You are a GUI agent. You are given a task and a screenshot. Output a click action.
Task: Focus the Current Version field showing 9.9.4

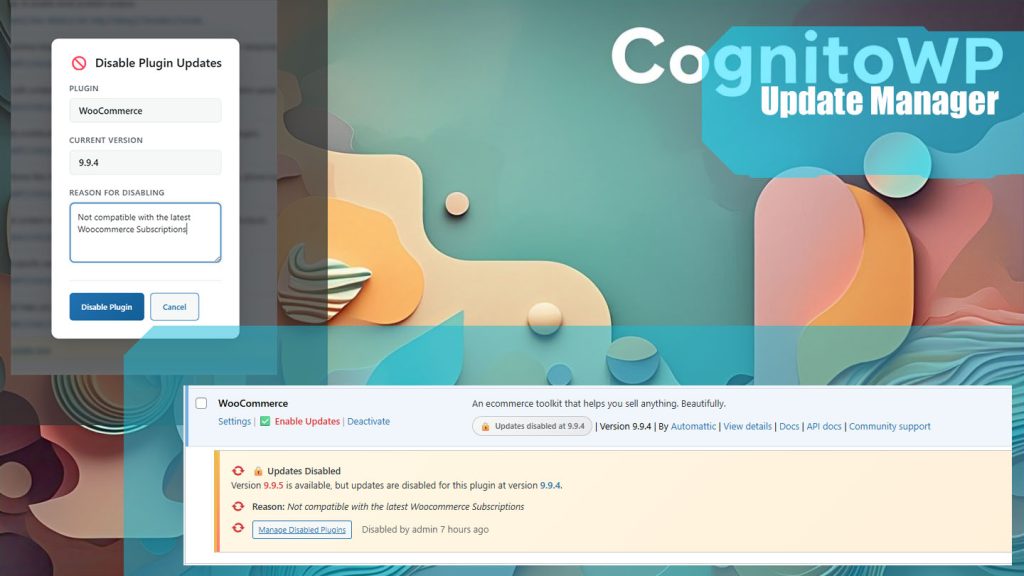click(x=145, y=162)
